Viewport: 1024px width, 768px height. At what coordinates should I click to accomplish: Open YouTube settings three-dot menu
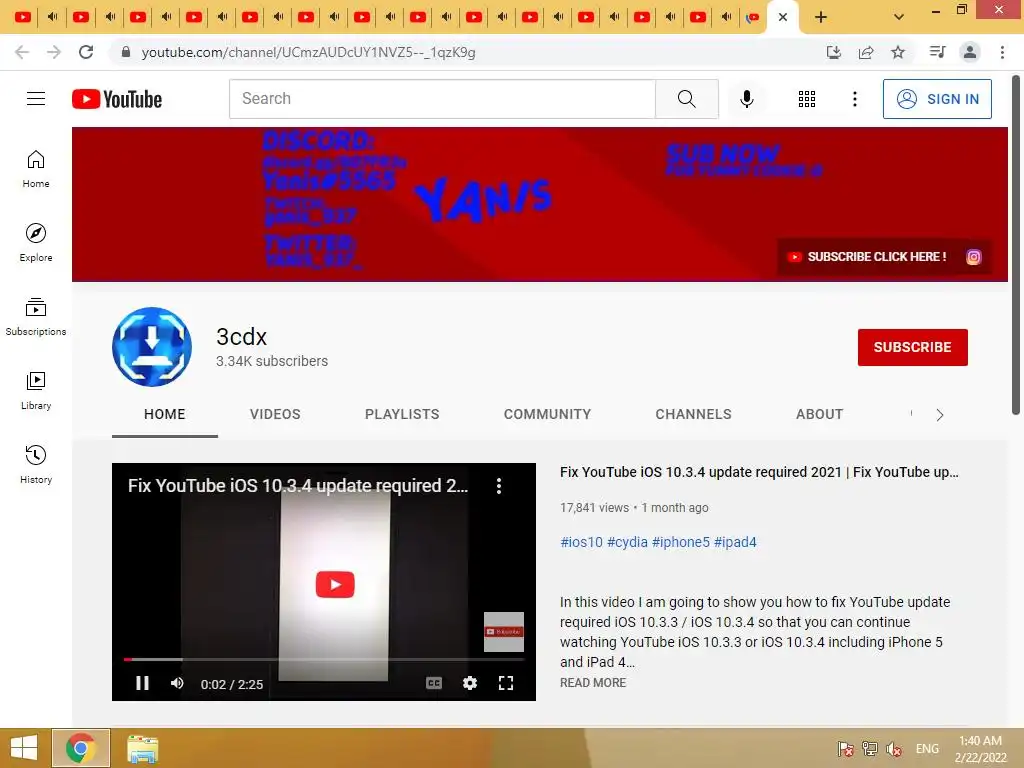[x=854, y=99]
